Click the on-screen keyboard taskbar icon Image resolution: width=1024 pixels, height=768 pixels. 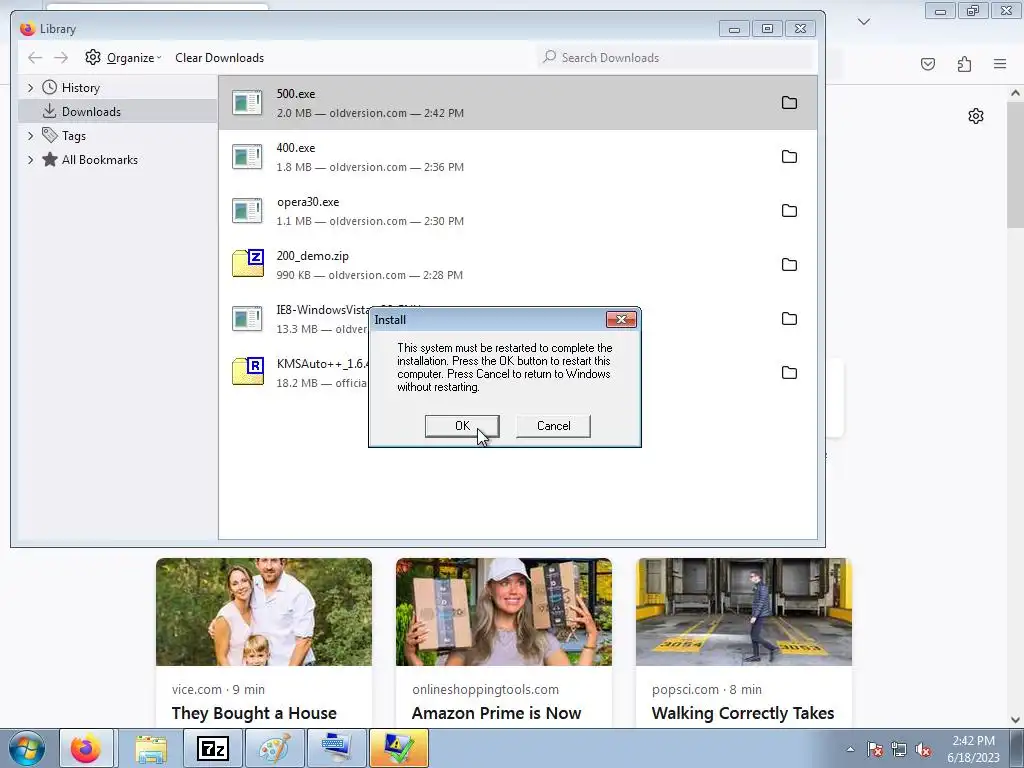(x=337, y=748)
